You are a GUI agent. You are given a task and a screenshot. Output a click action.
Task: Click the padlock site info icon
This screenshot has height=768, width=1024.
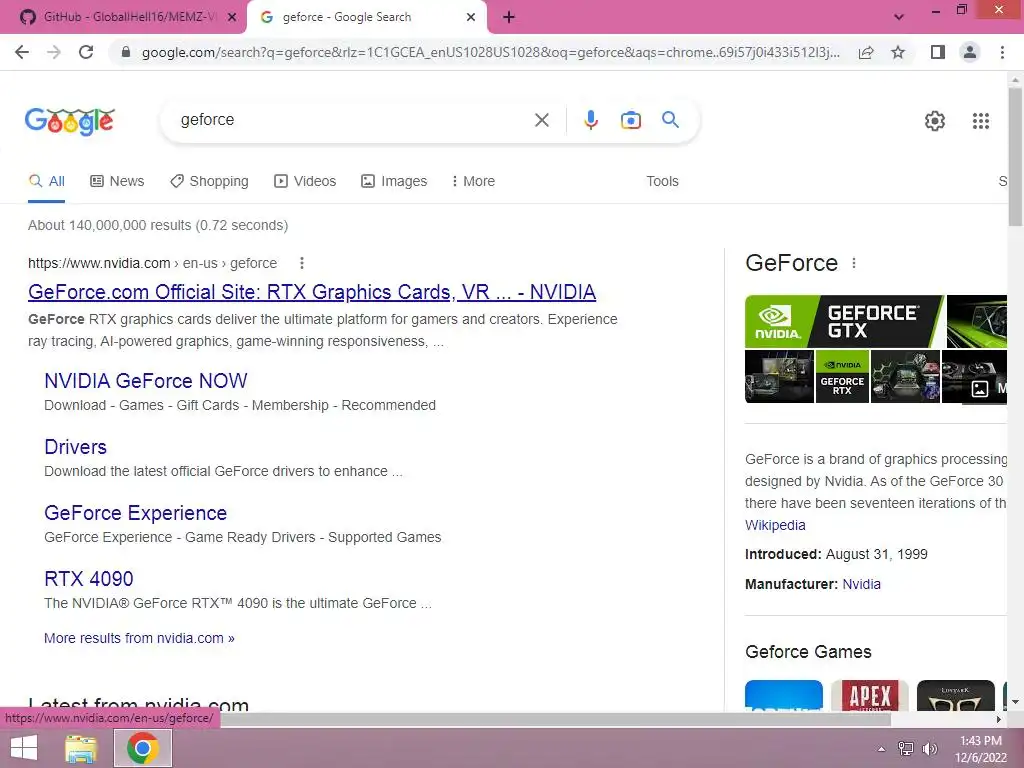(126, 52)
